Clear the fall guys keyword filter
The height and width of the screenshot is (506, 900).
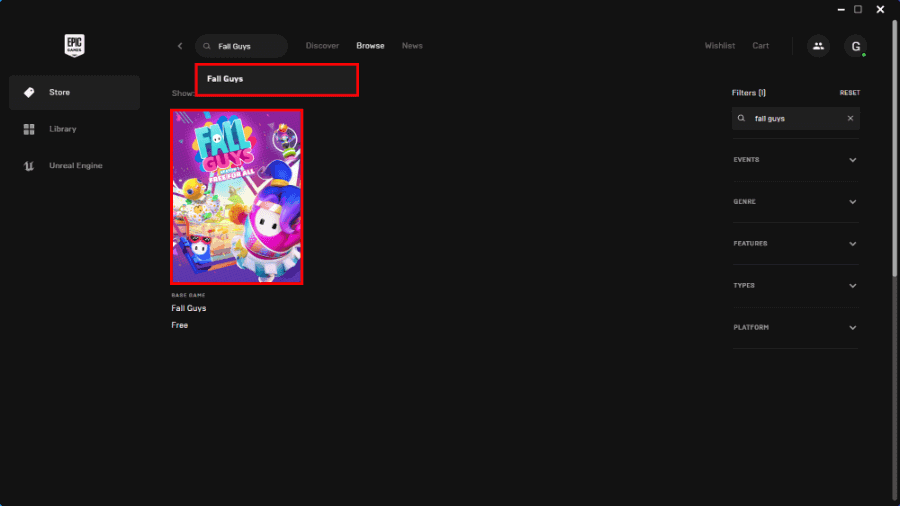(x=850, y=119)
